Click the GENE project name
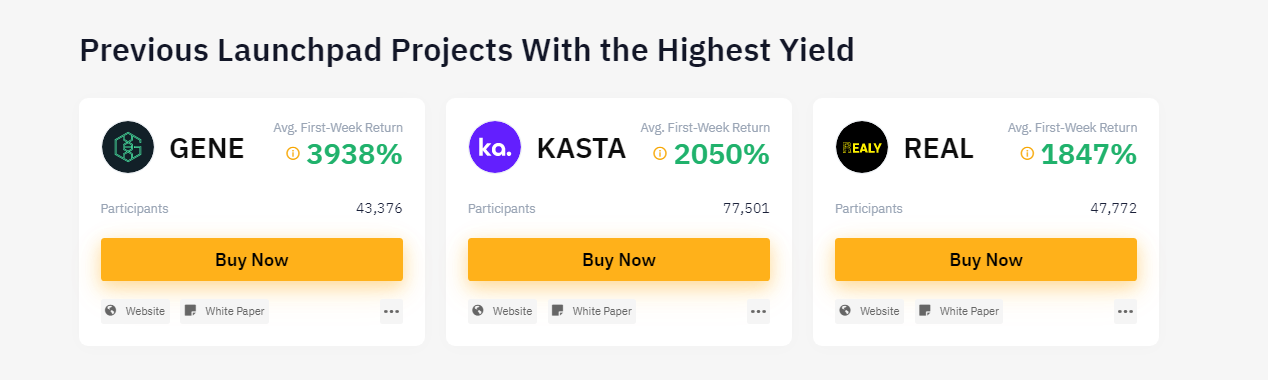The image size is (1268, 380). coord(207,148)
